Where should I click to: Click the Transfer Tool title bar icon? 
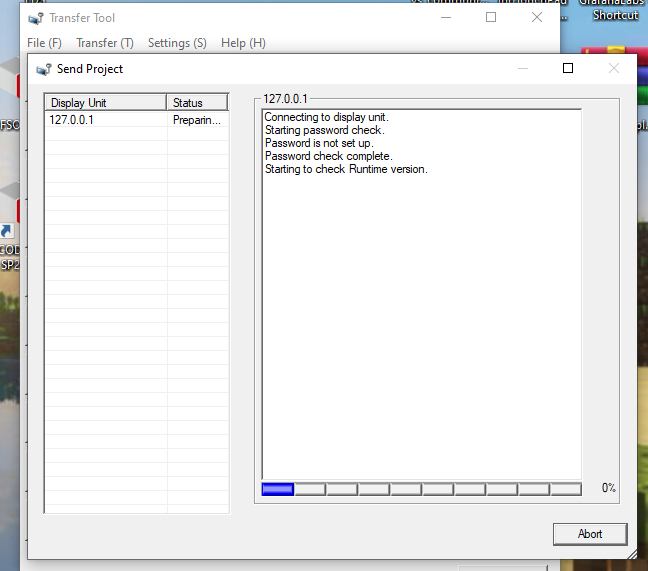pyautogui.click(x=36, y=18)
